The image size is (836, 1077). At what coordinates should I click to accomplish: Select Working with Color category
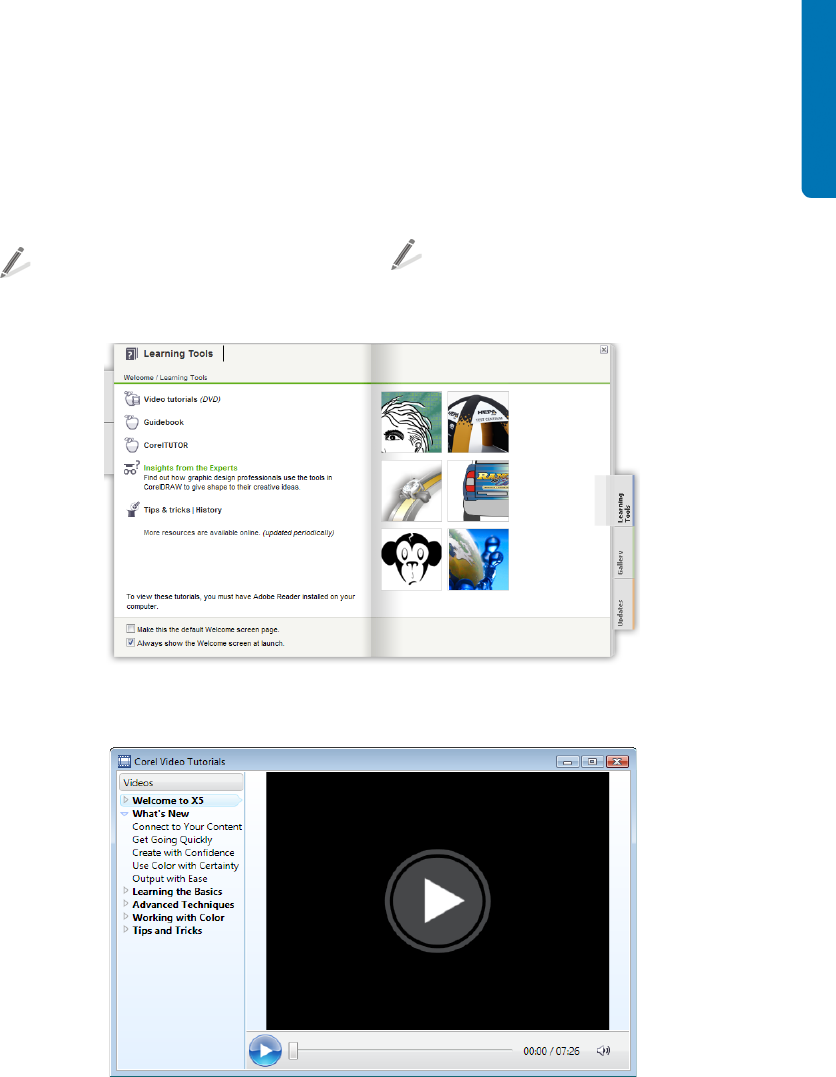(x=178, y=918)
